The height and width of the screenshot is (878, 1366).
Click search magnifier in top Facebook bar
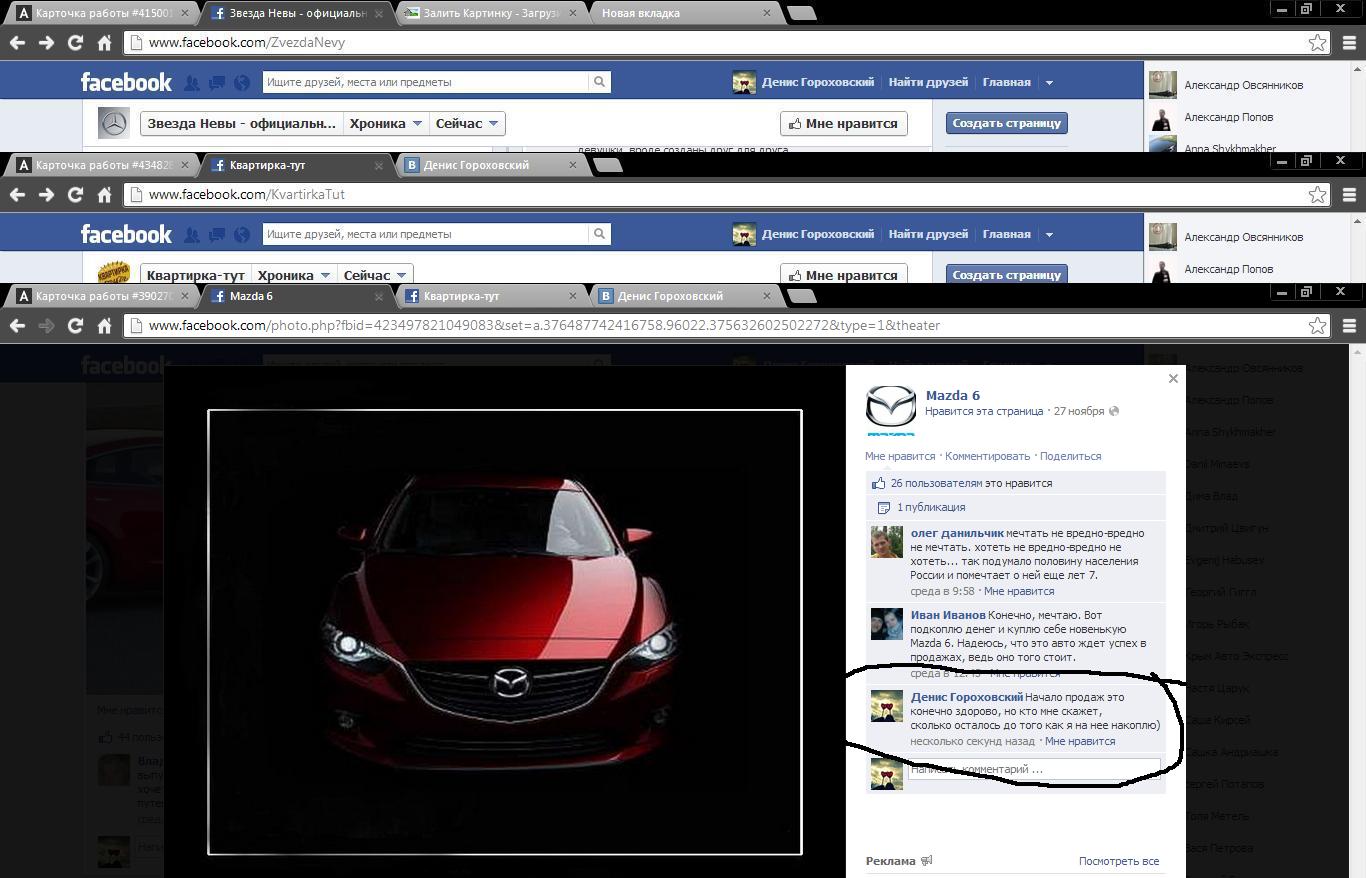tap(599, 82)
